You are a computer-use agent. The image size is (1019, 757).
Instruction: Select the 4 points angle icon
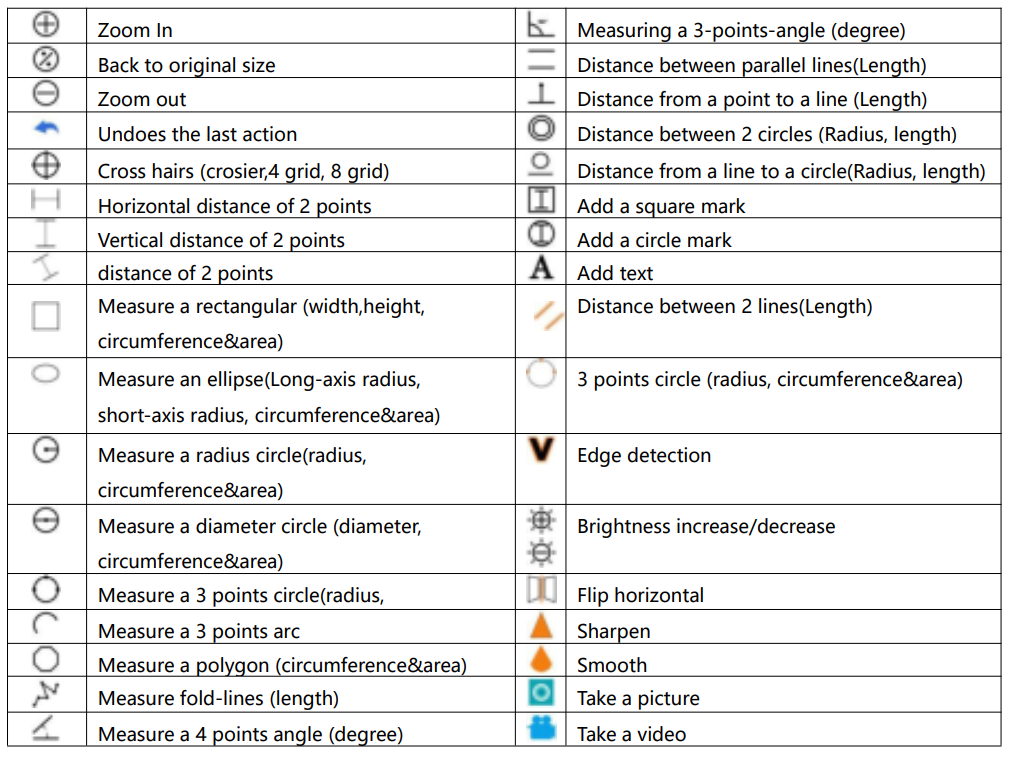click(46, 728)
